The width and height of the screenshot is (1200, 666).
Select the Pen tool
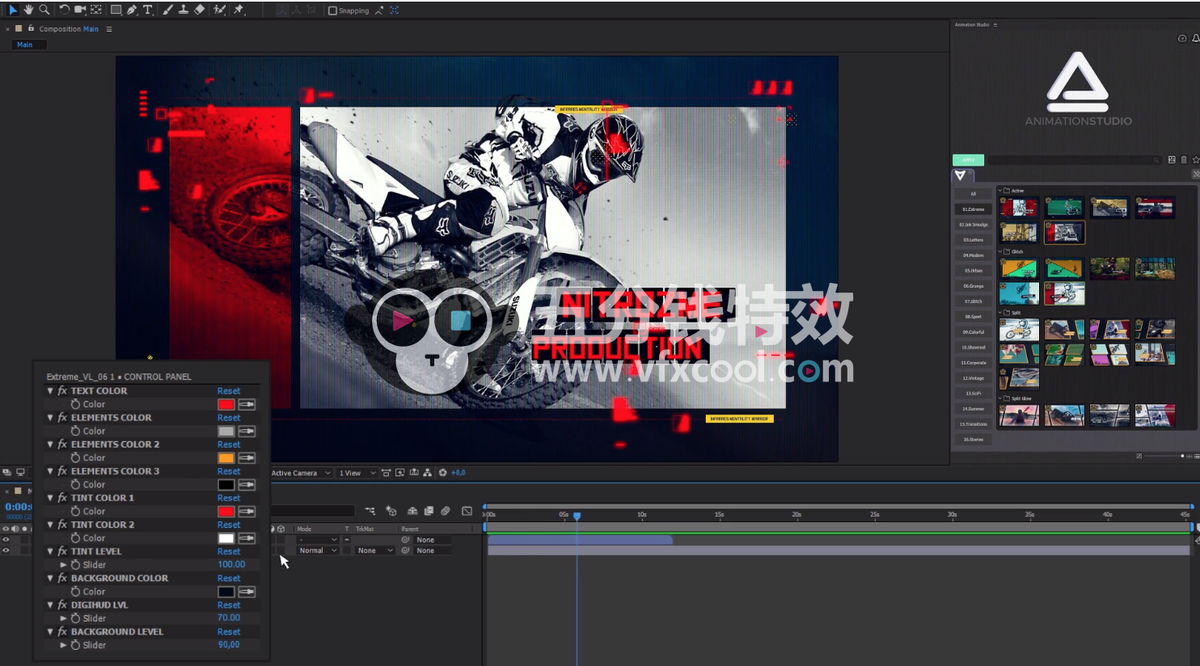point(134,10)
